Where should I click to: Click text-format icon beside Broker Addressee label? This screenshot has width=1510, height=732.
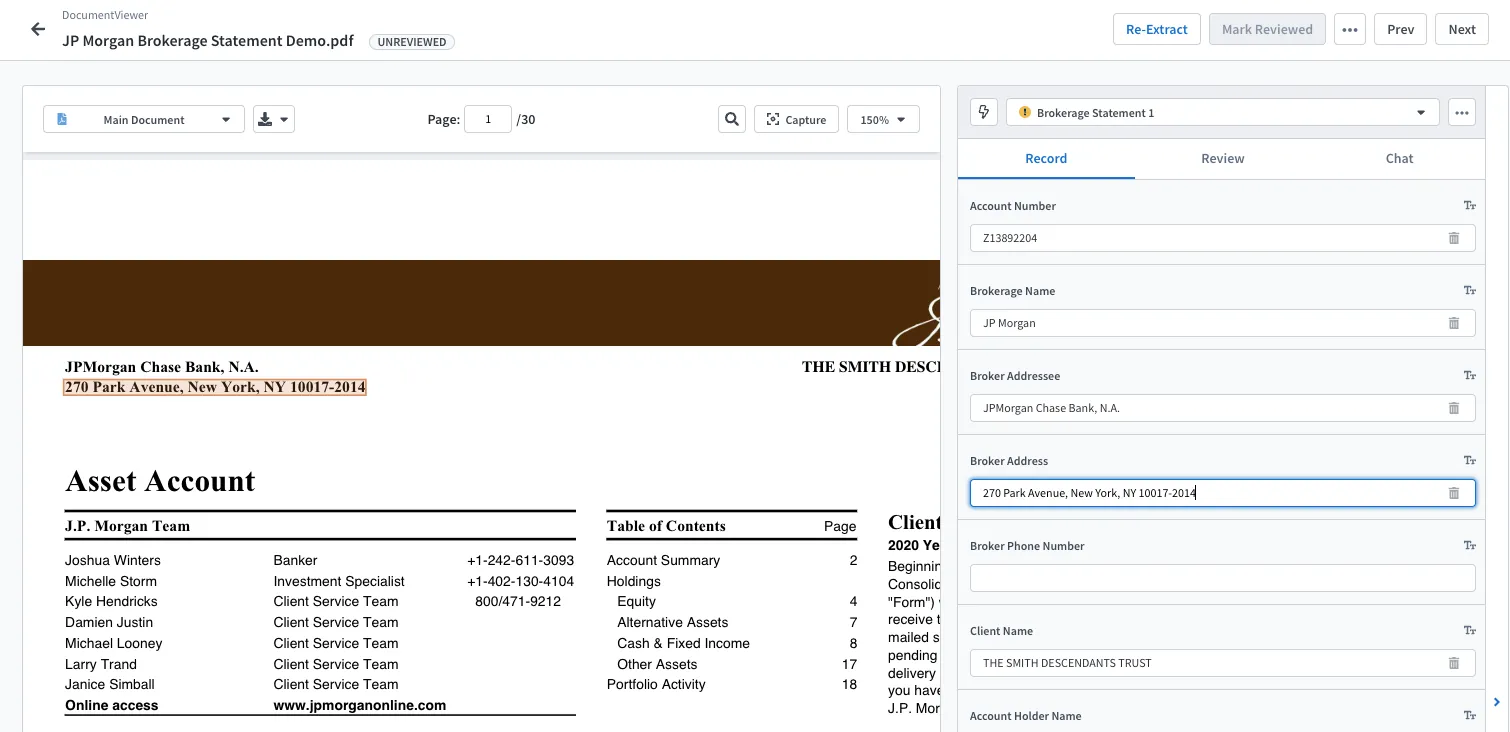(1469, 376)
